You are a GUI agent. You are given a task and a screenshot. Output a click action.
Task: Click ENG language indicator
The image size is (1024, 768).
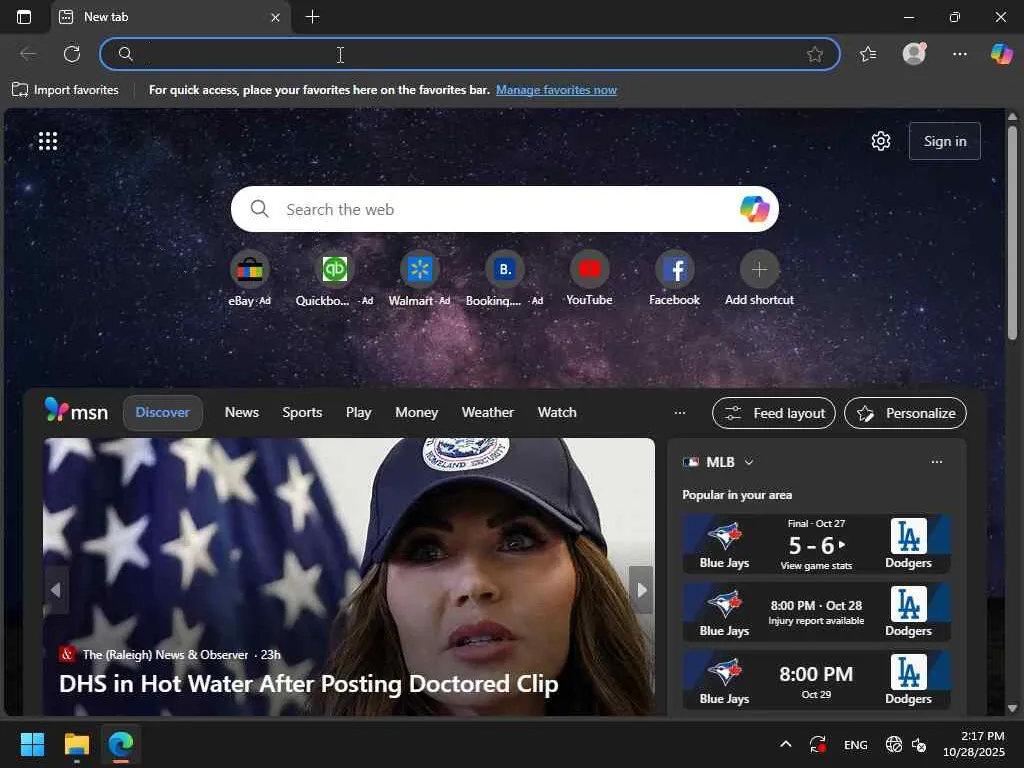tap(856, 744)
